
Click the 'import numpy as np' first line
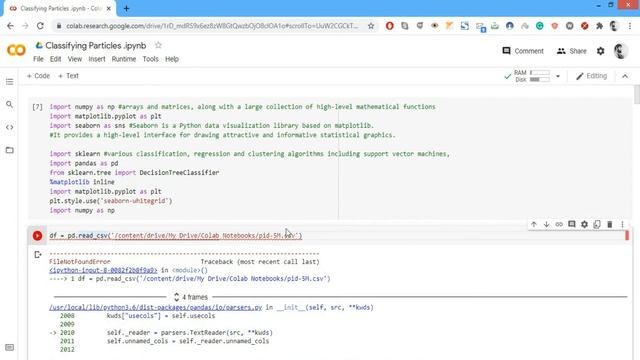242,107
